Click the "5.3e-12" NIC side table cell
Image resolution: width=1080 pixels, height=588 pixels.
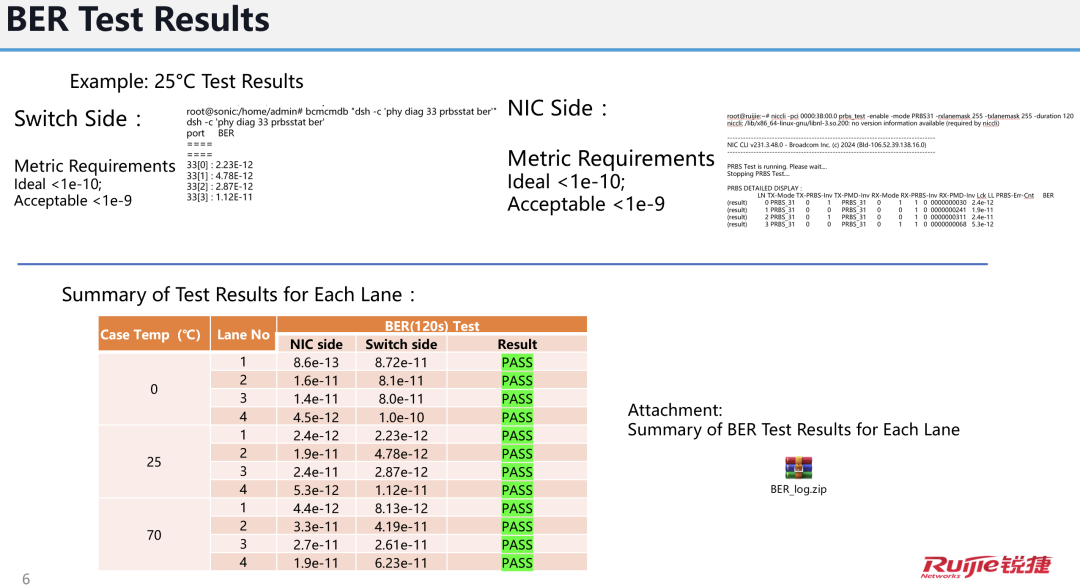pyautogui.click(x=316, y=490)
